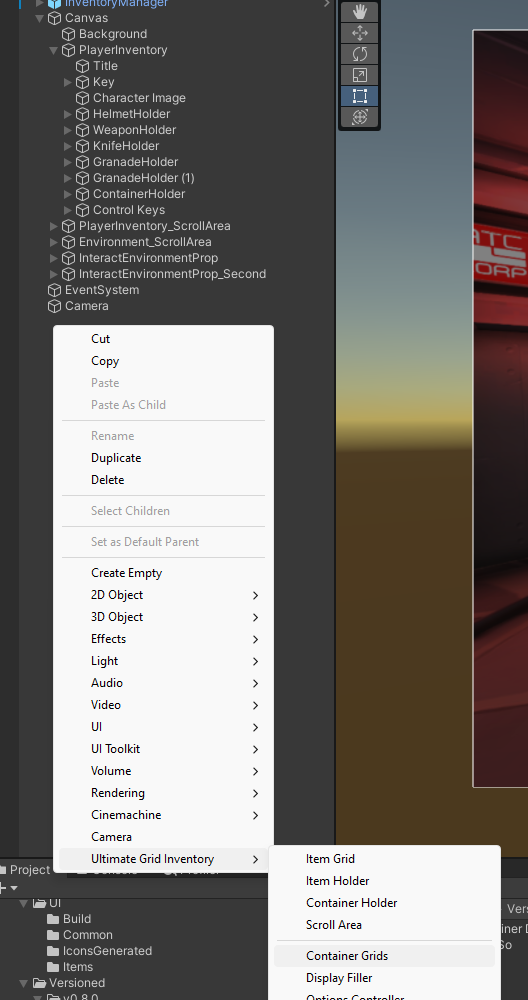Click the cube icon beside Title
This screenshot has height=1000, width=528.
click(x=83, y=66)
